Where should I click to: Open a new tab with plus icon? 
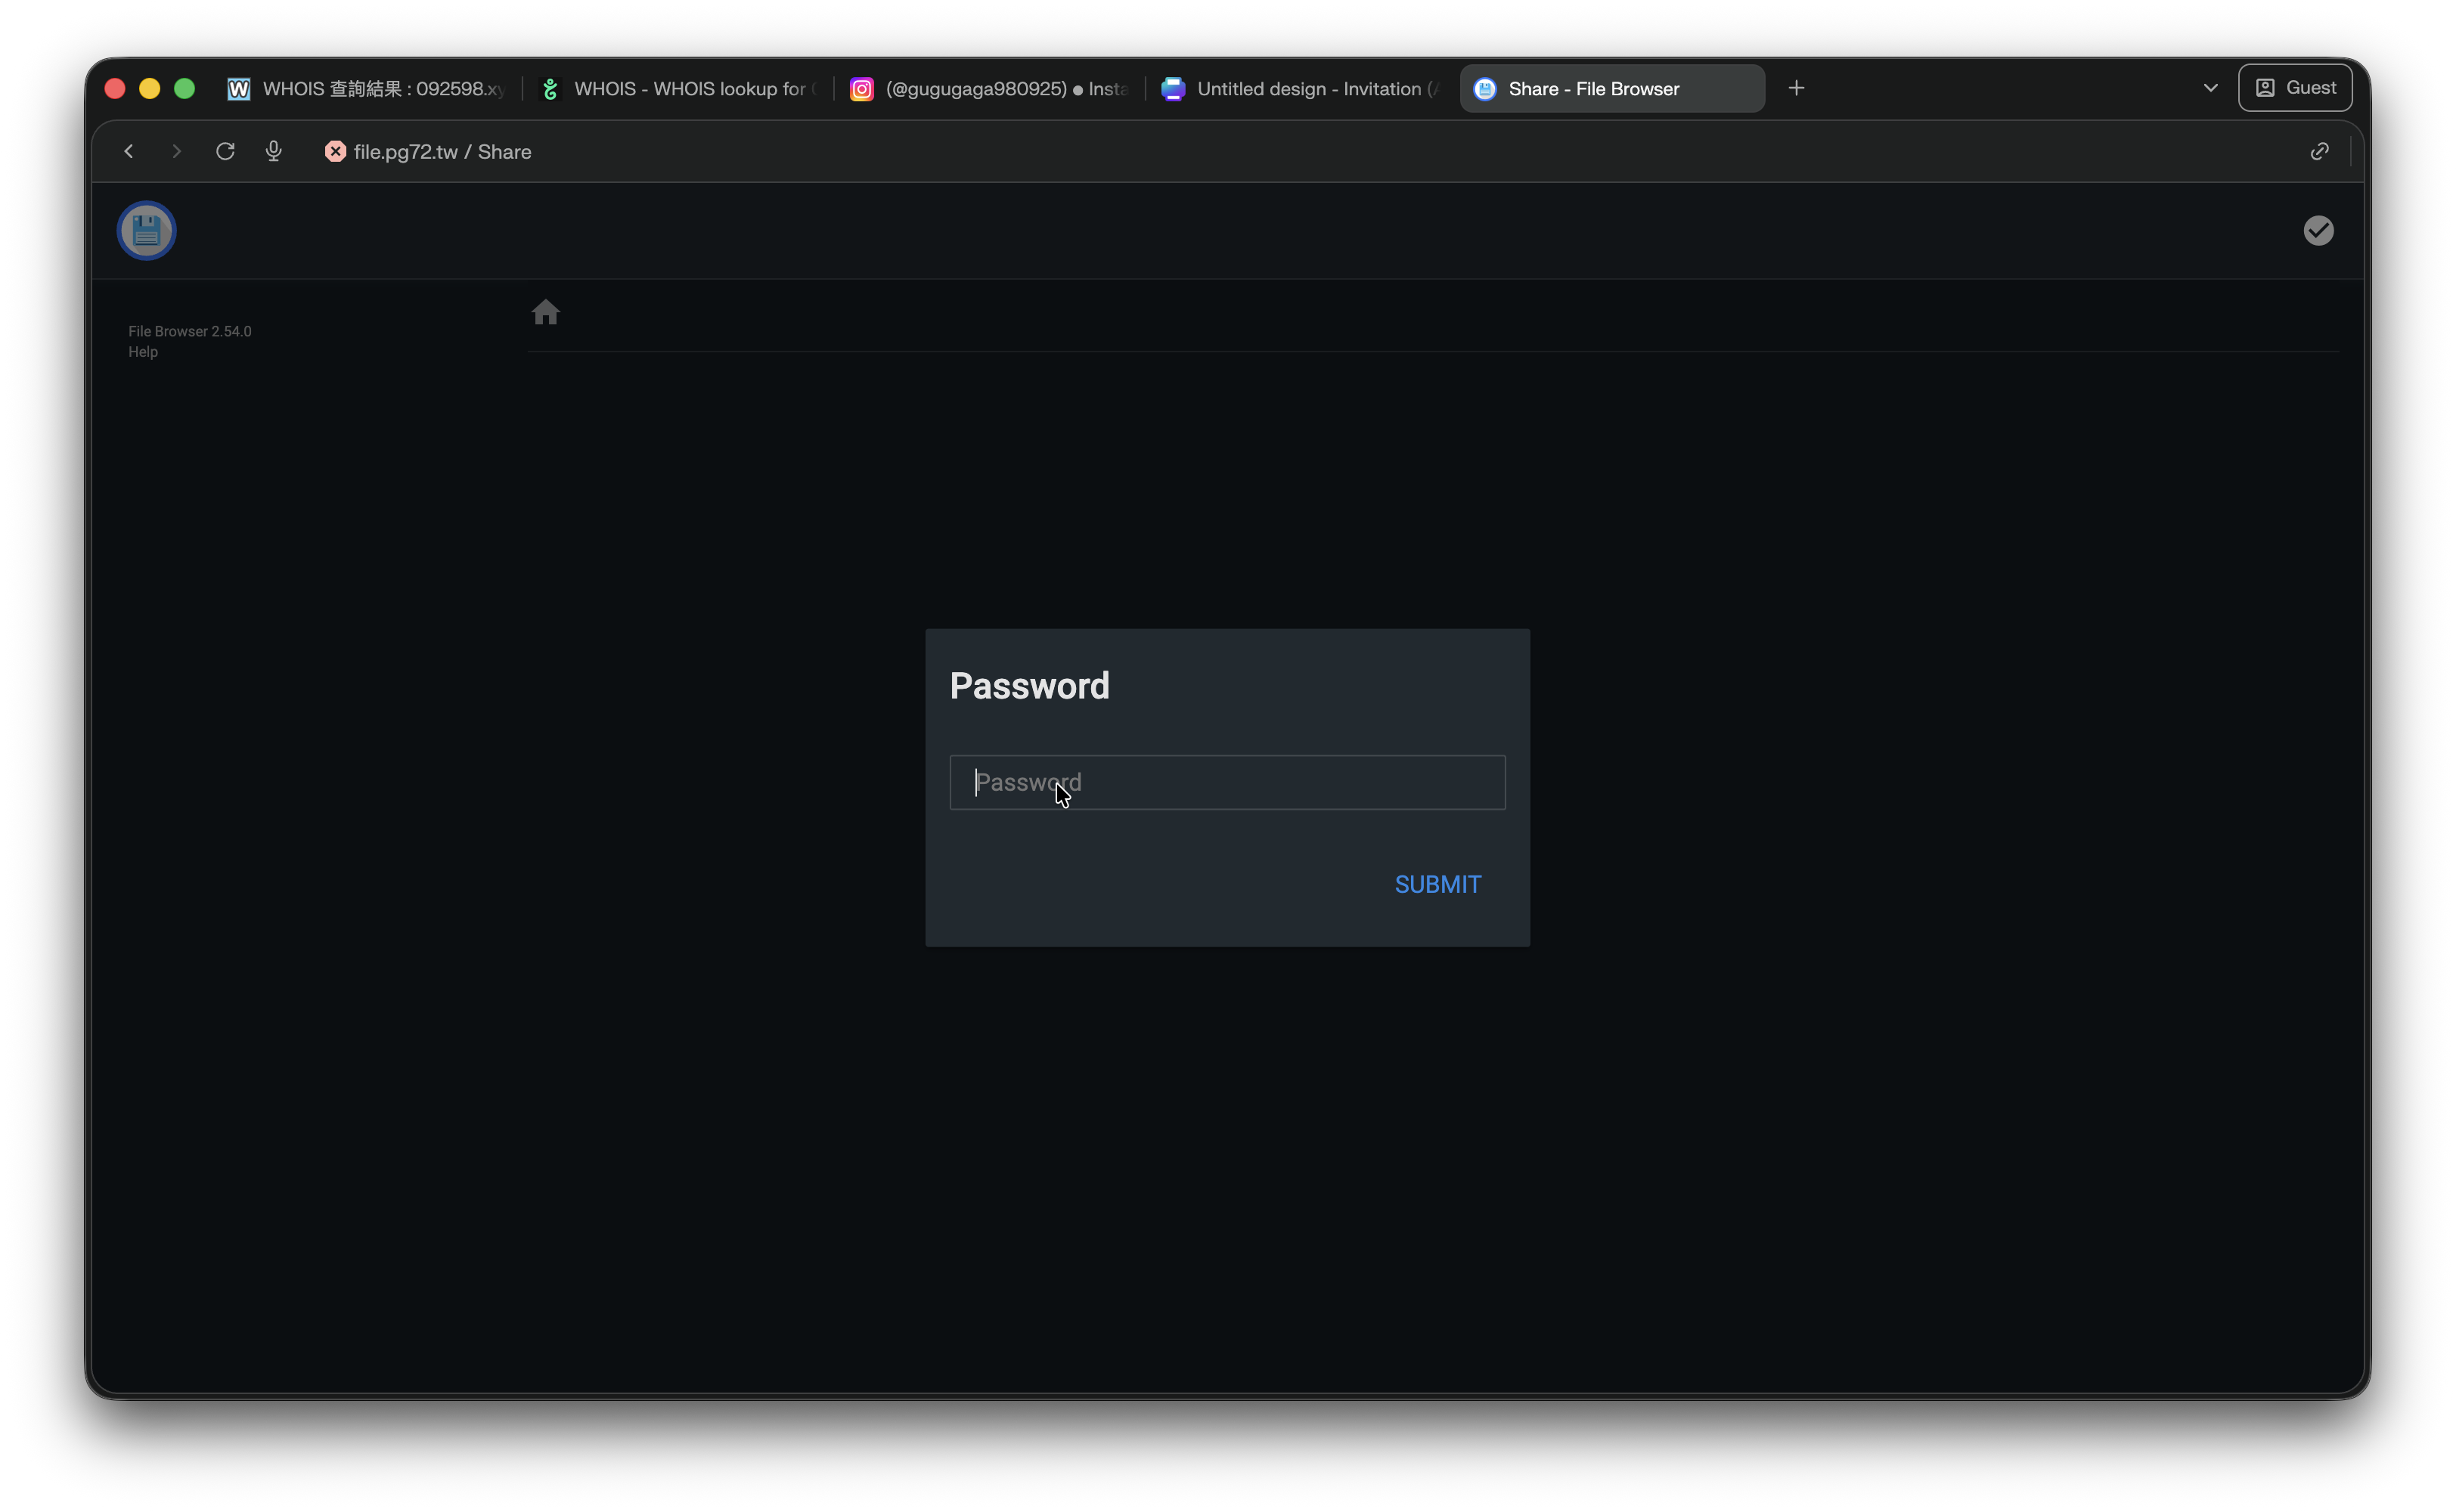point(1796,88)
